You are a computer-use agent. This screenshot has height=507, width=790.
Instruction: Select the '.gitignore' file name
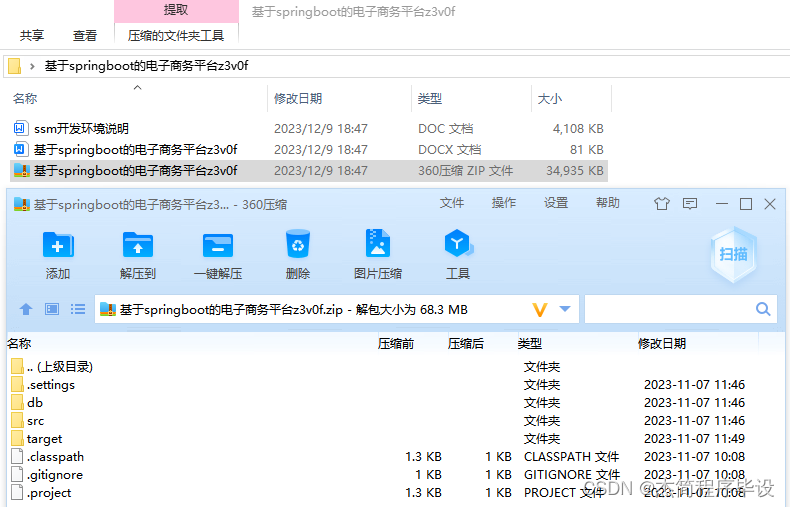click(x=55, y=475)
